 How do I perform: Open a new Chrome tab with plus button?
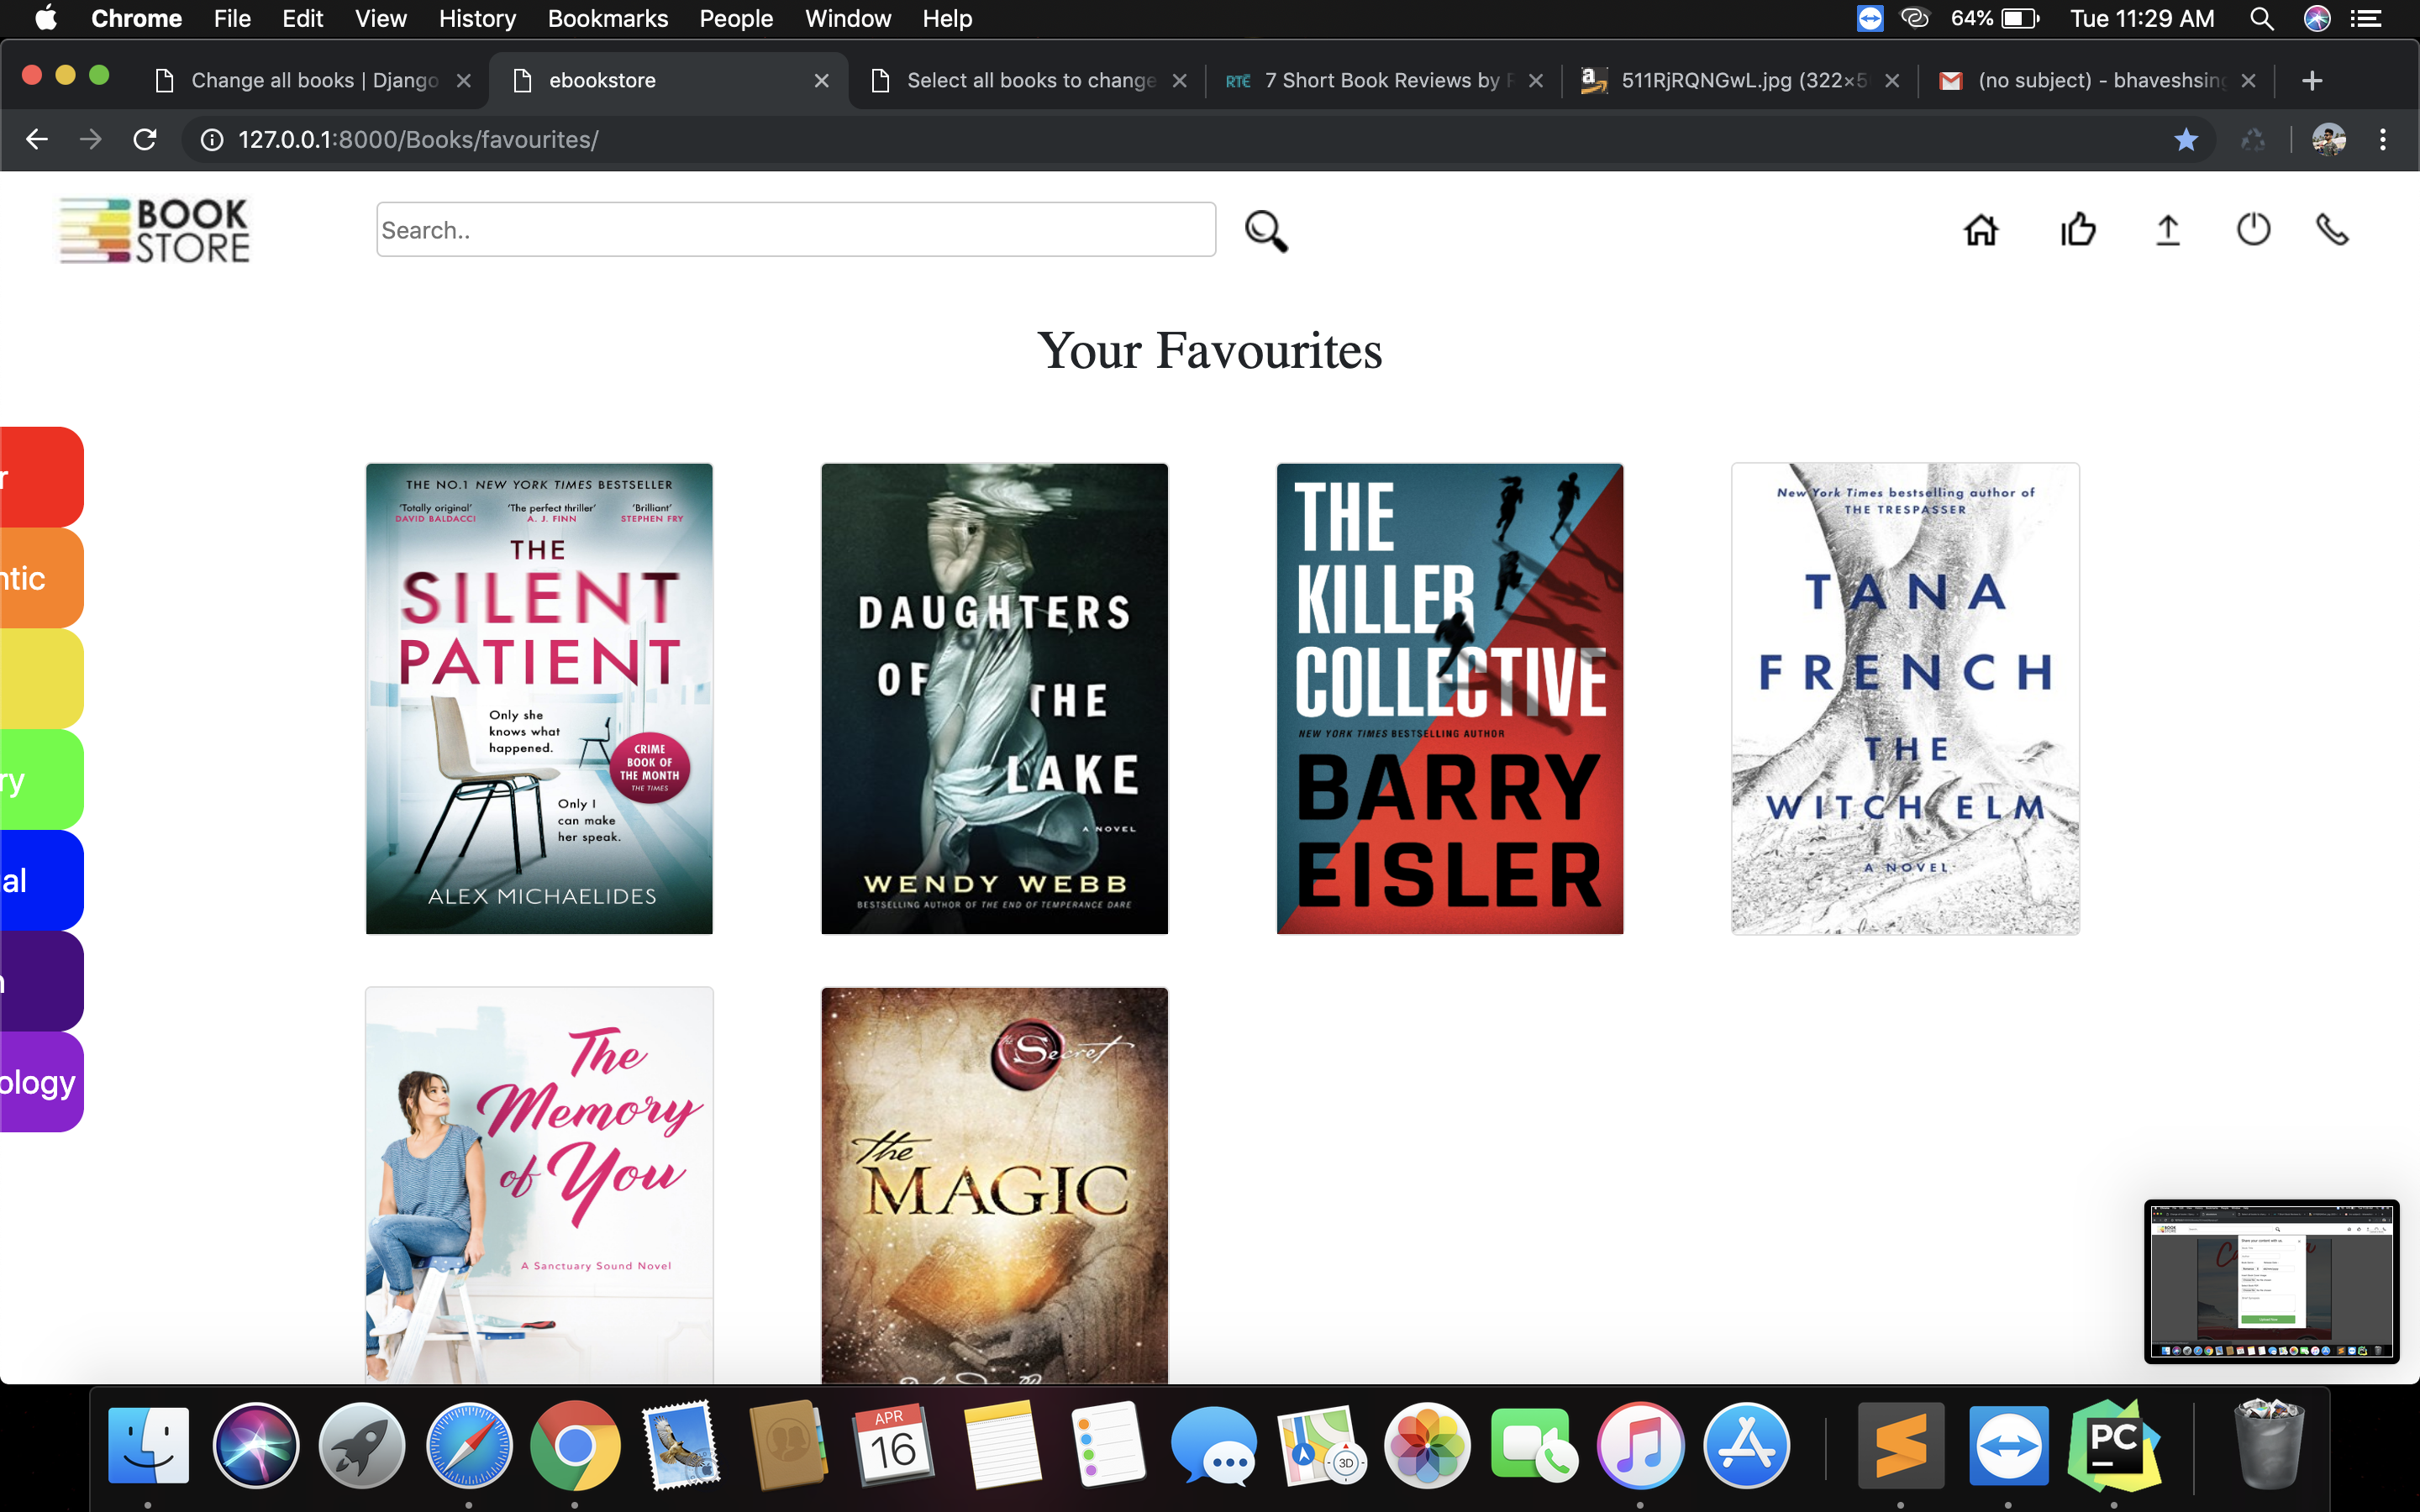pos(2311,81)
